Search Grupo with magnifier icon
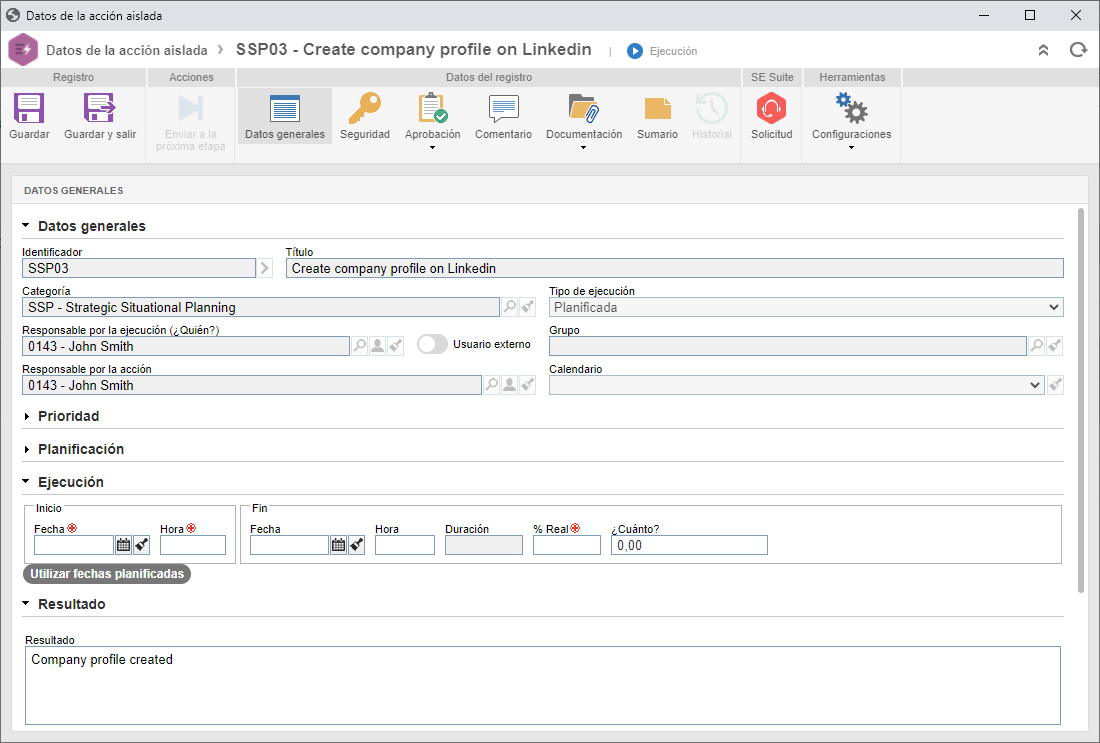Screen dimensions: 1100x743 pyautogui.click(x=1036, y=346)
